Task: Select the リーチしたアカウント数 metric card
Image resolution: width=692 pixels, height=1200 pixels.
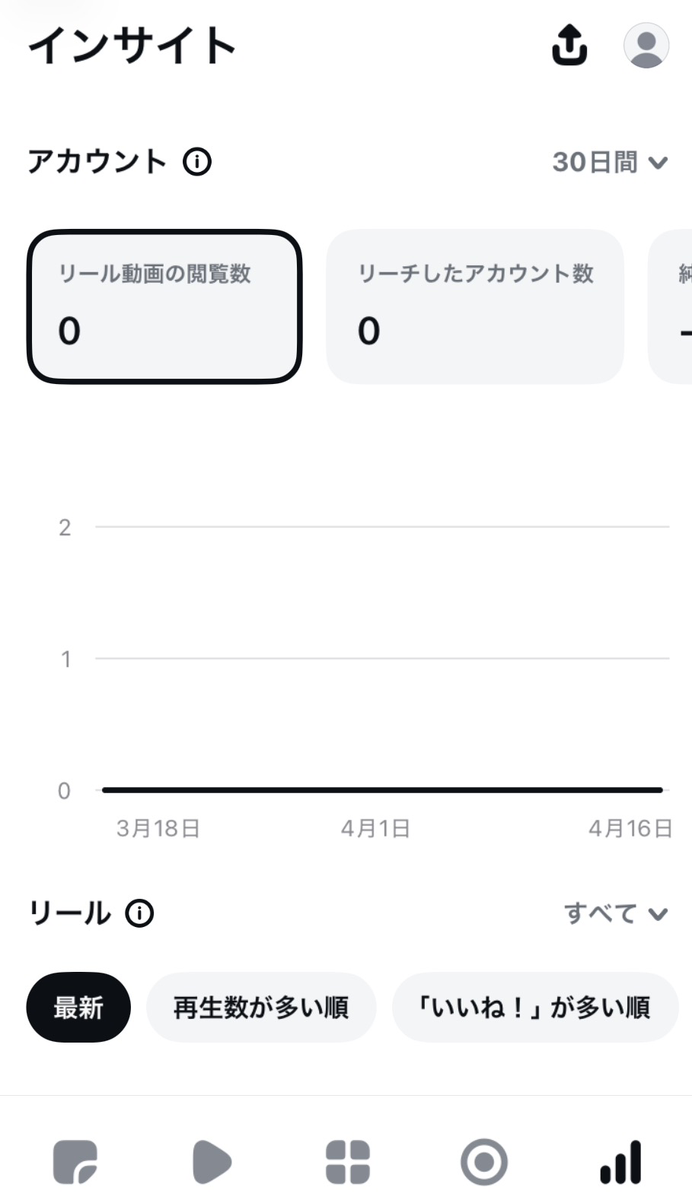Action: [475, 306]
